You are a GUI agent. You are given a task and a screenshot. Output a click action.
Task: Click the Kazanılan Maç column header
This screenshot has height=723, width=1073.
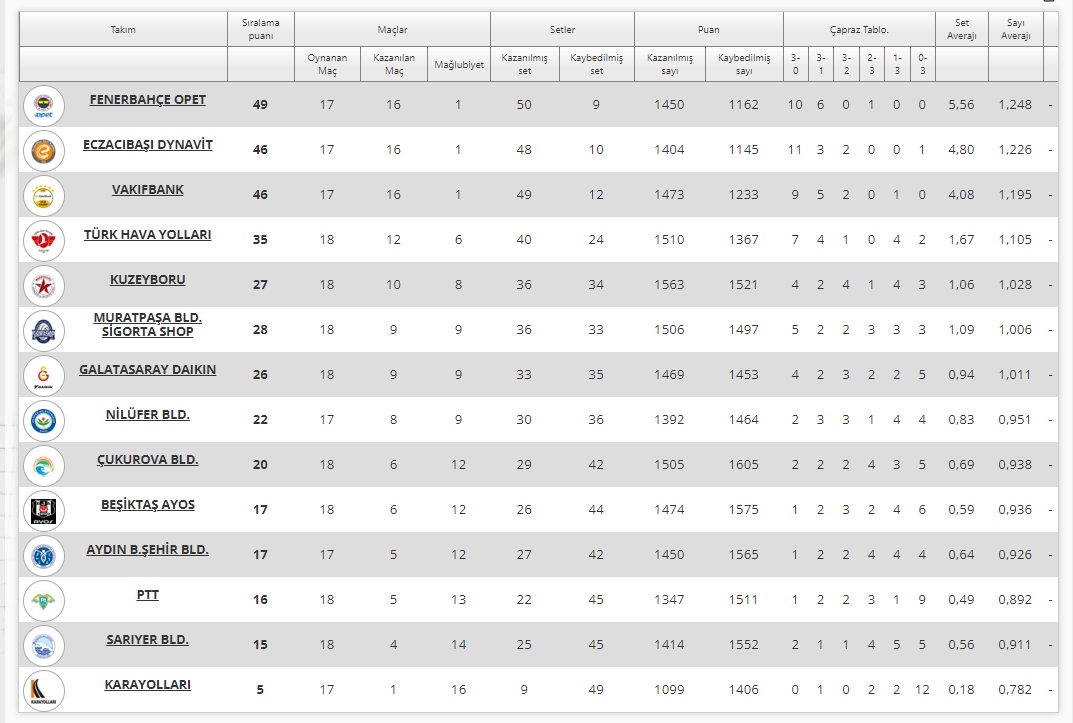pyautogui.click(x=393, y=64)
